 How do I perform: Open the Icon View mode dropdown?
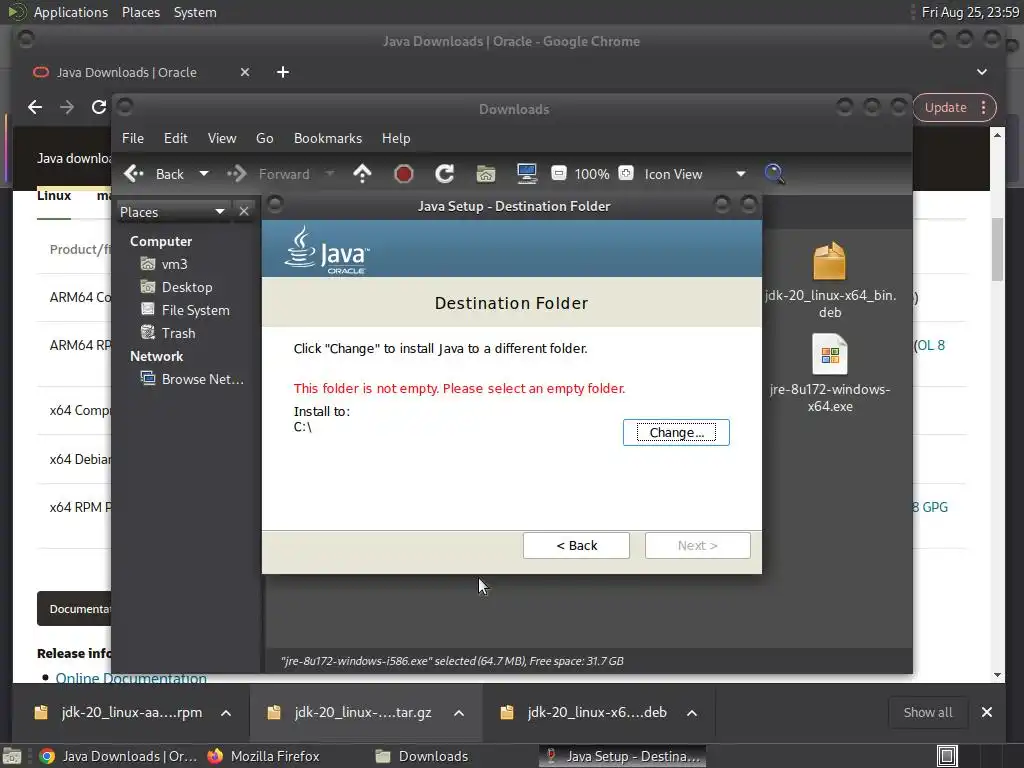click(x=694, y=174)
